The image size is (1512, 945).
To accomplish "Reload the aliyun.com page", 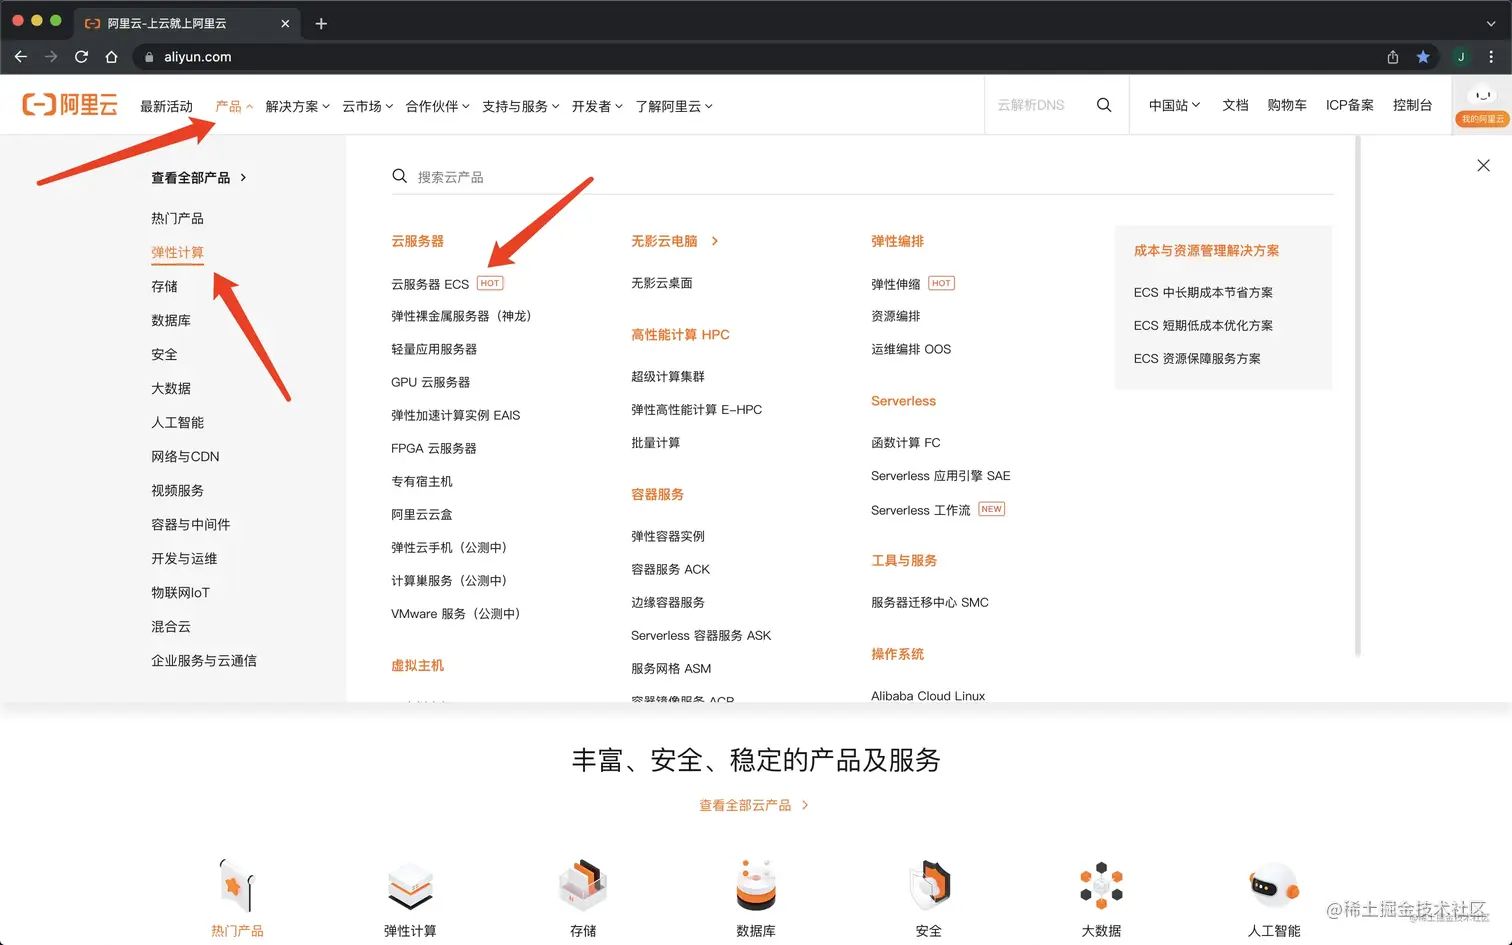I will 81,57.
